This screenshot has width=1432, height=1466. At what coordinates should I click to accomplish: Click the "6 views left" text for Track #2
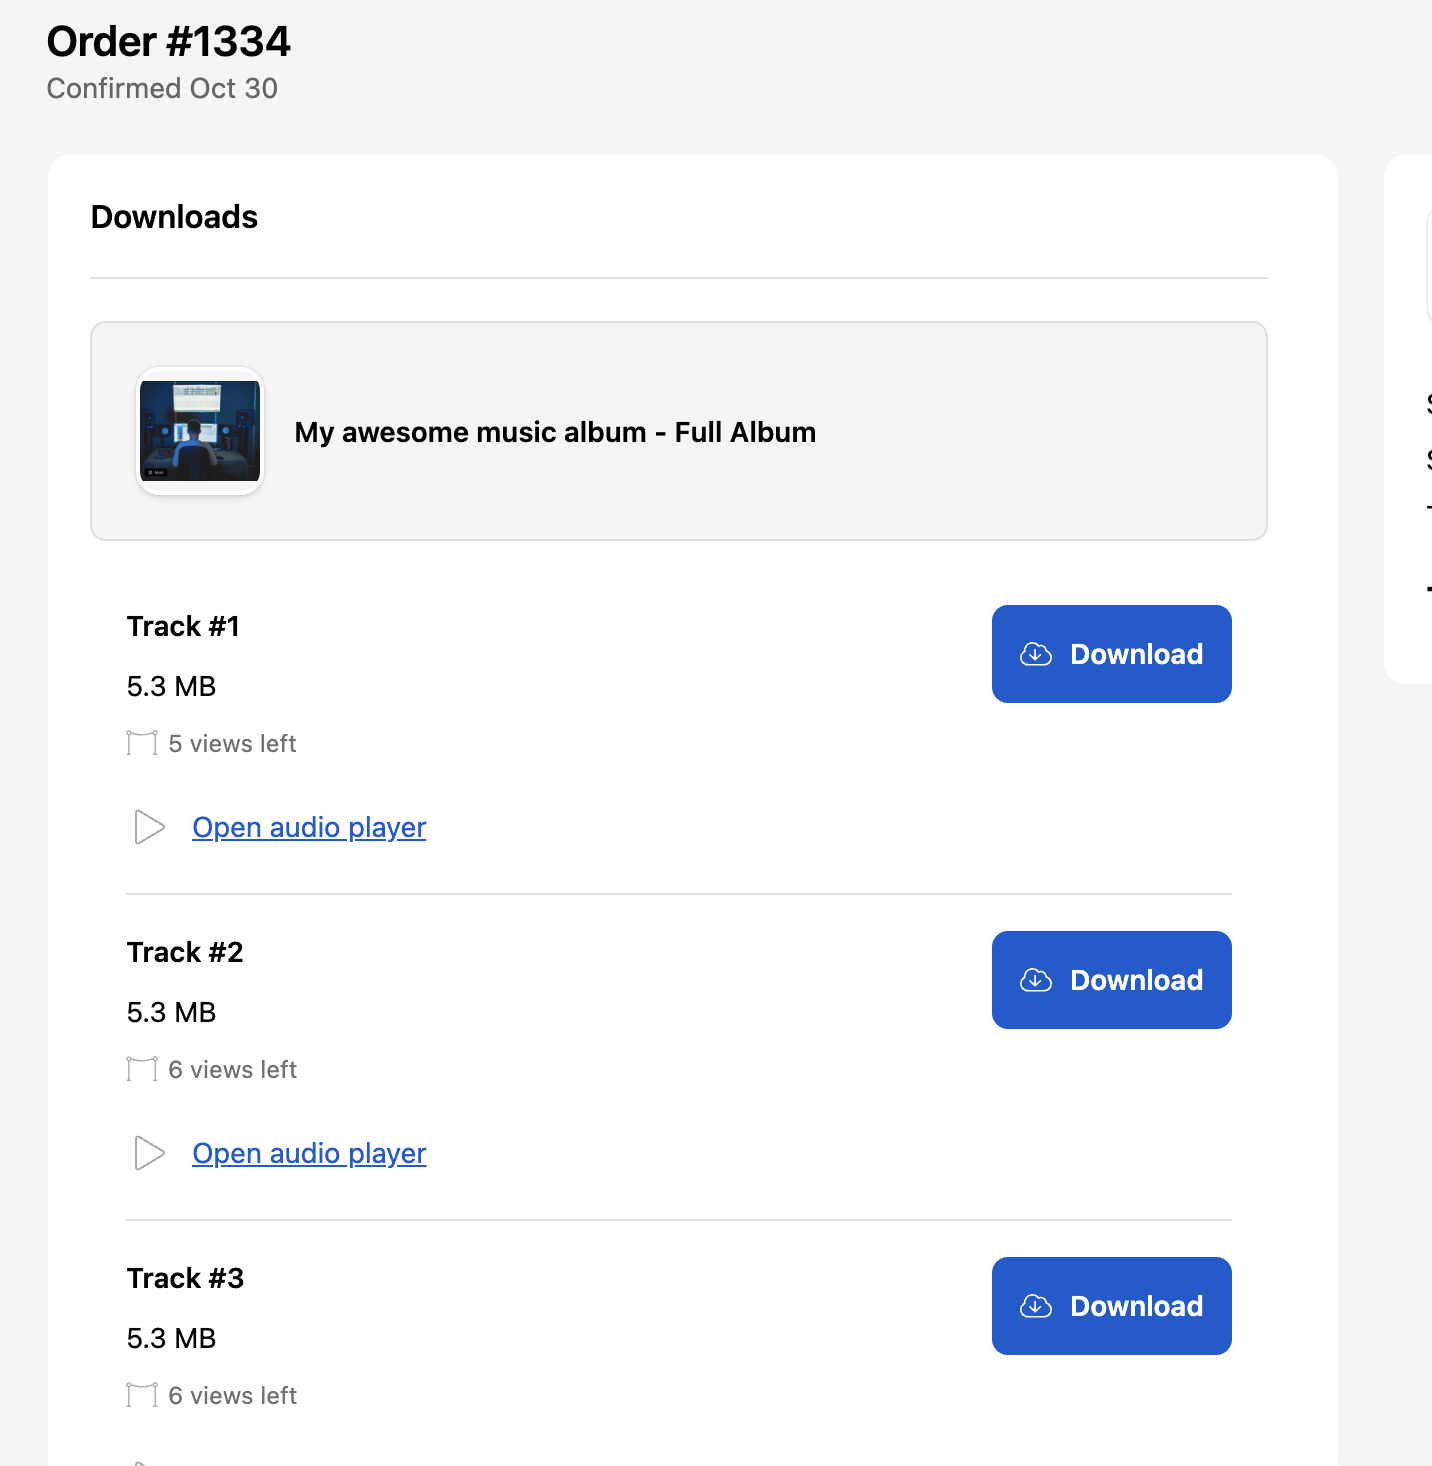coord(233,1070)
